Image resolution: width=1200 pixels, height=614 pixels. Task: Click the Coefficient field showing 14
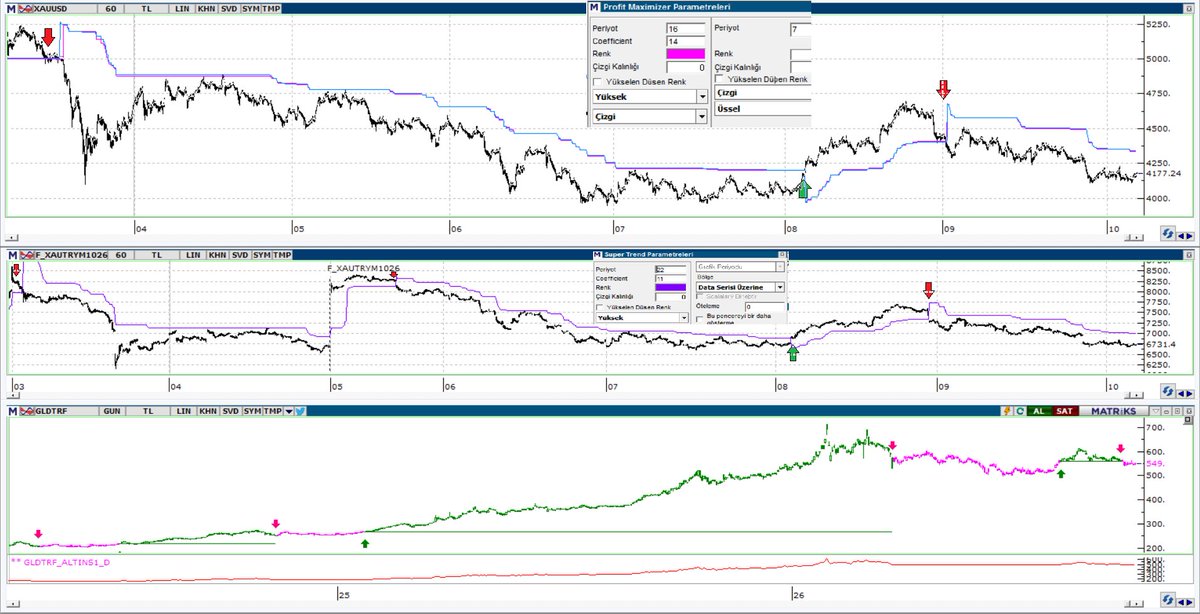point(685,41)
